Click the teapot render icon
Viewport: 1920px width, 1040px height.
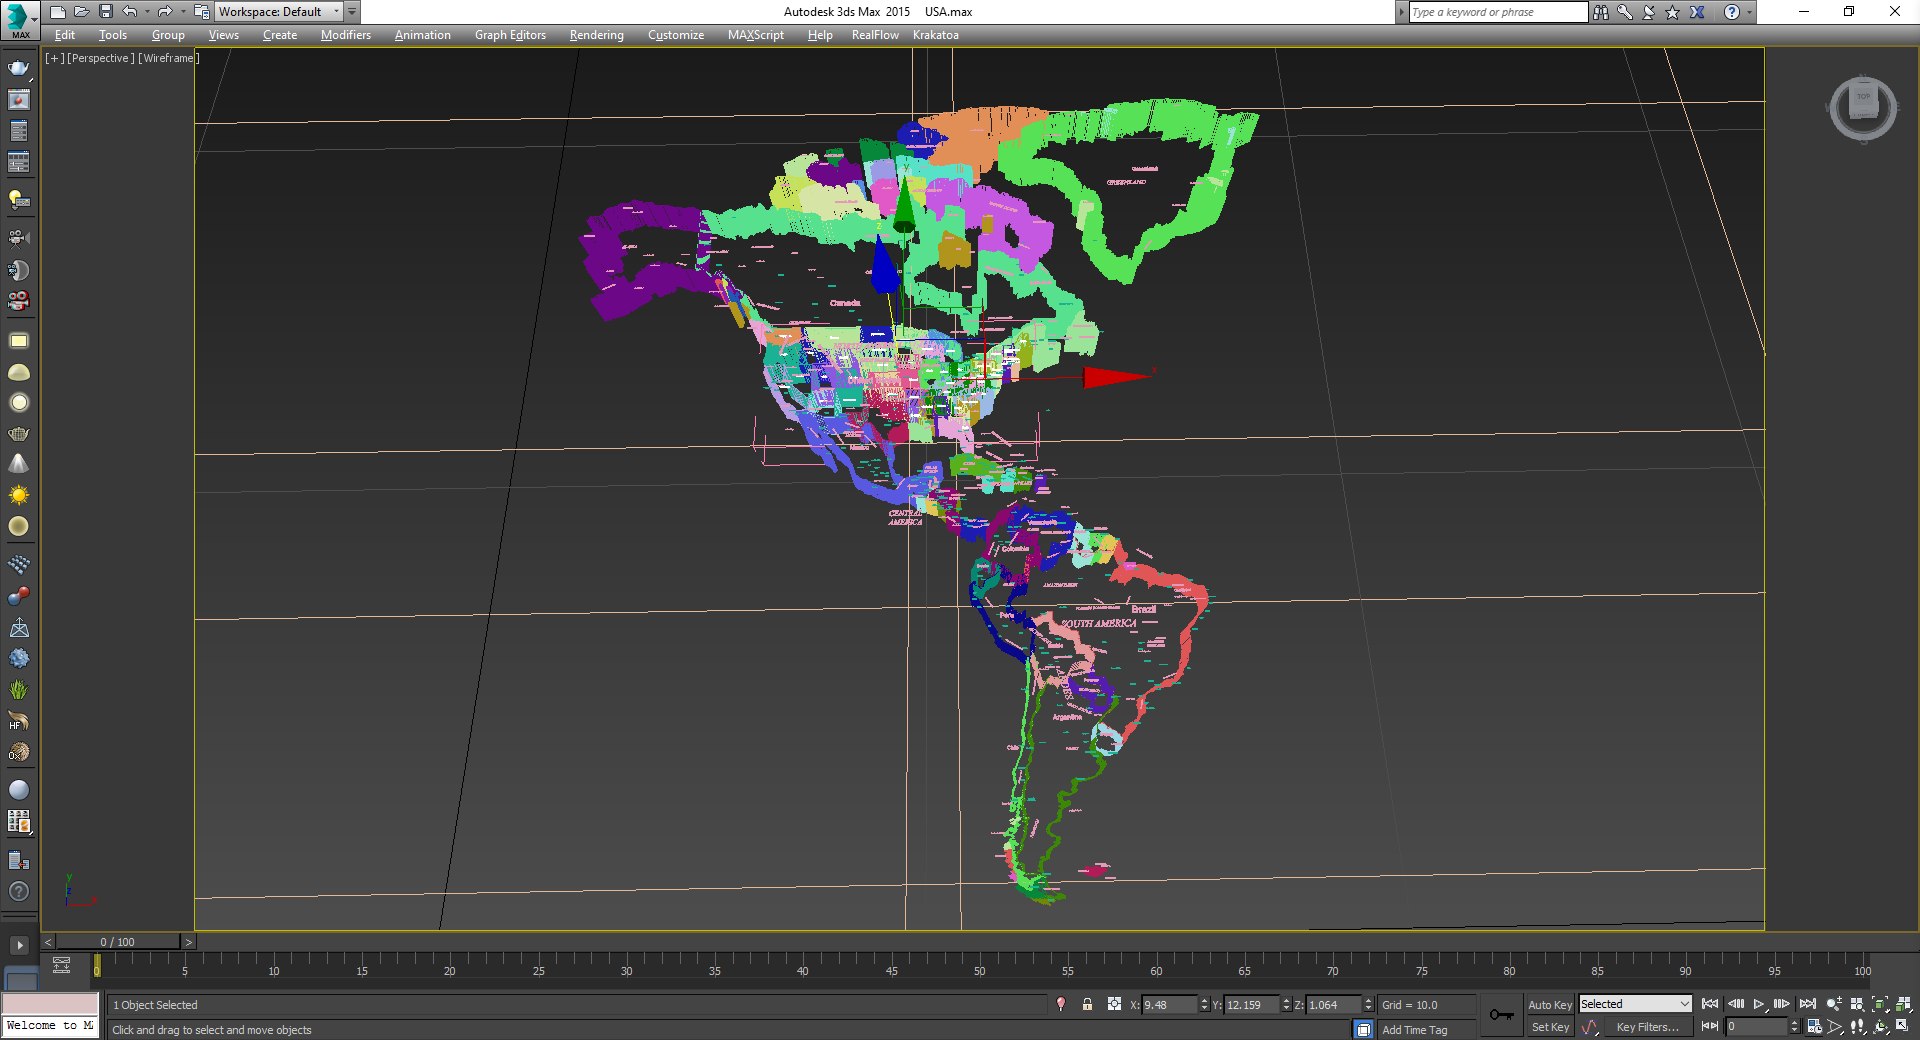click(18, 68)
